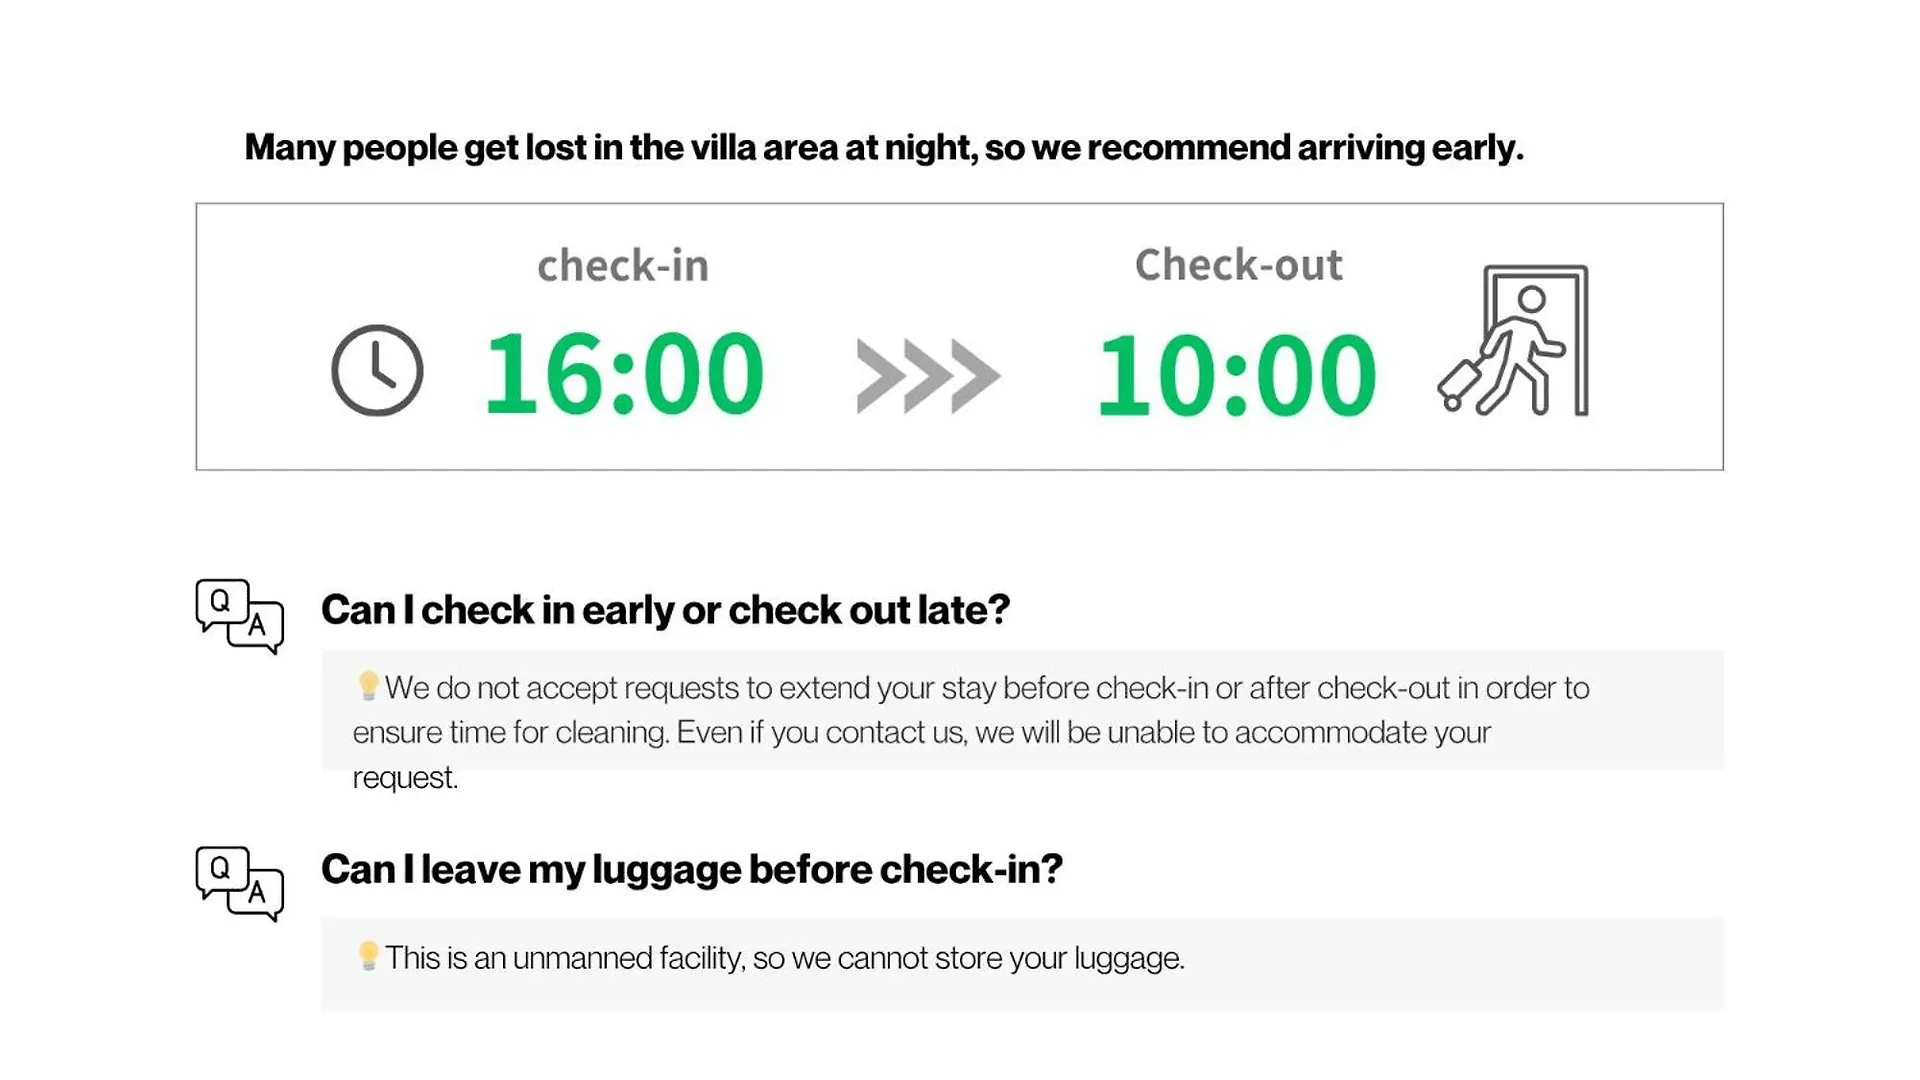Click the unmanned facility luggage answer

tap(785, 958)
